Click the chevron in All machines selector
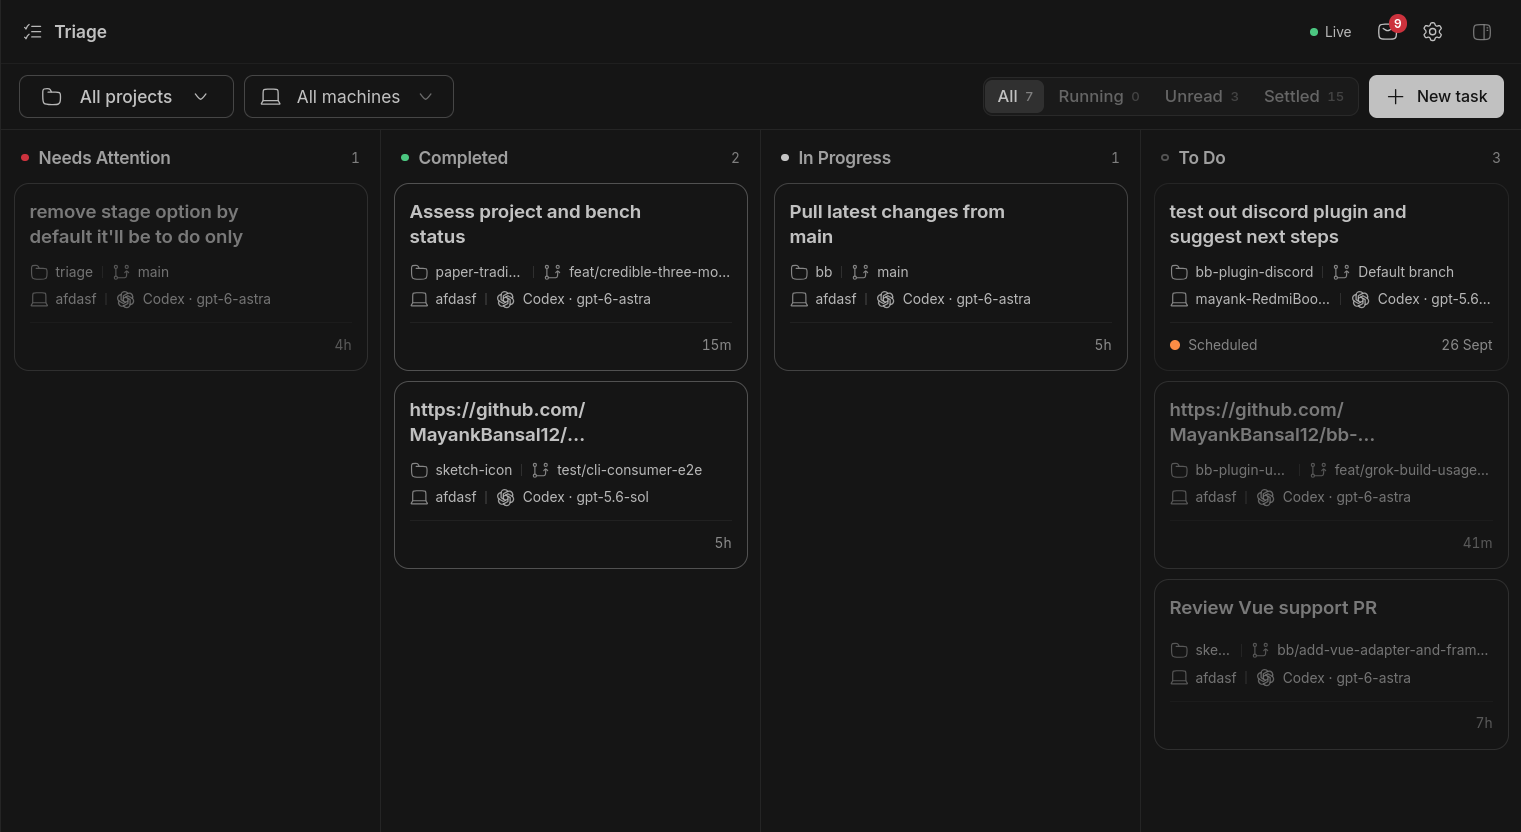 click(x=426, y=97)
